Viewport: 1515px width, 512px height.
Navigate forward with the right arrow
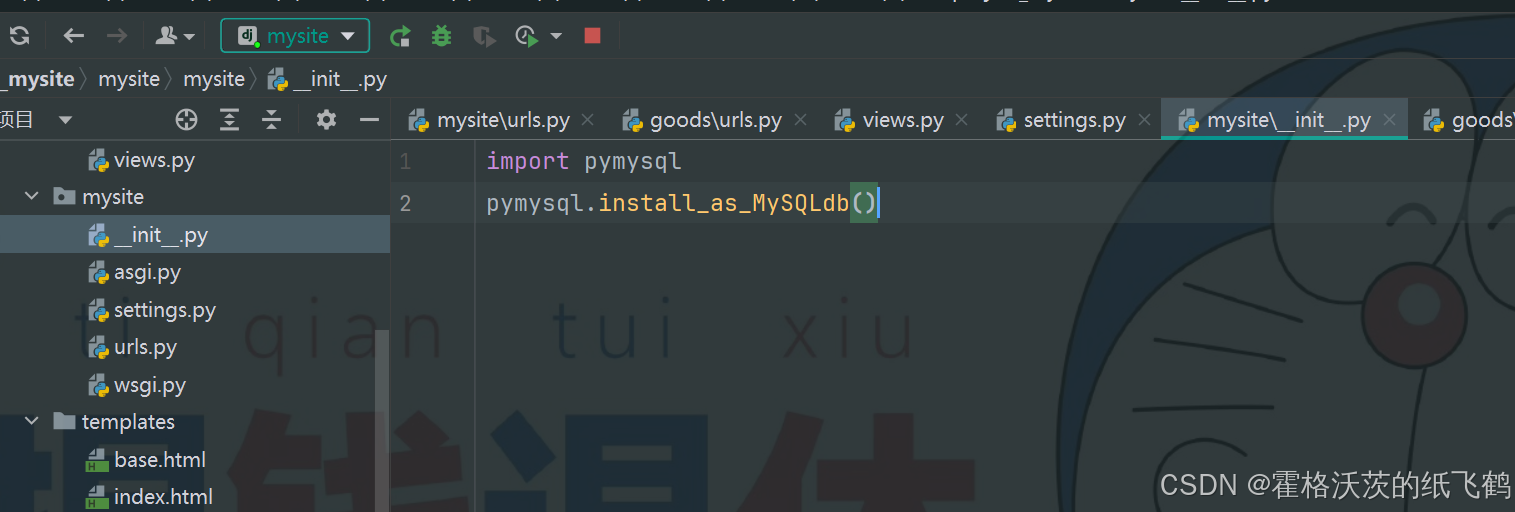[117, 36]
